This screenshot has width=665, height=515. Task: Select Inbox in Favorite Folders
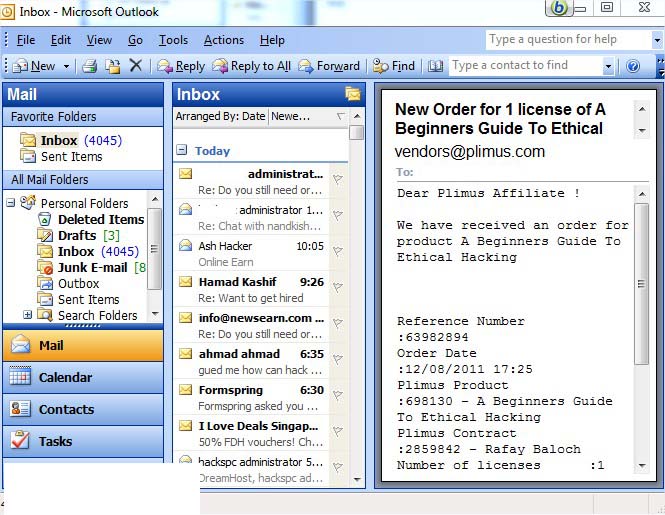(x=71, y=140)
